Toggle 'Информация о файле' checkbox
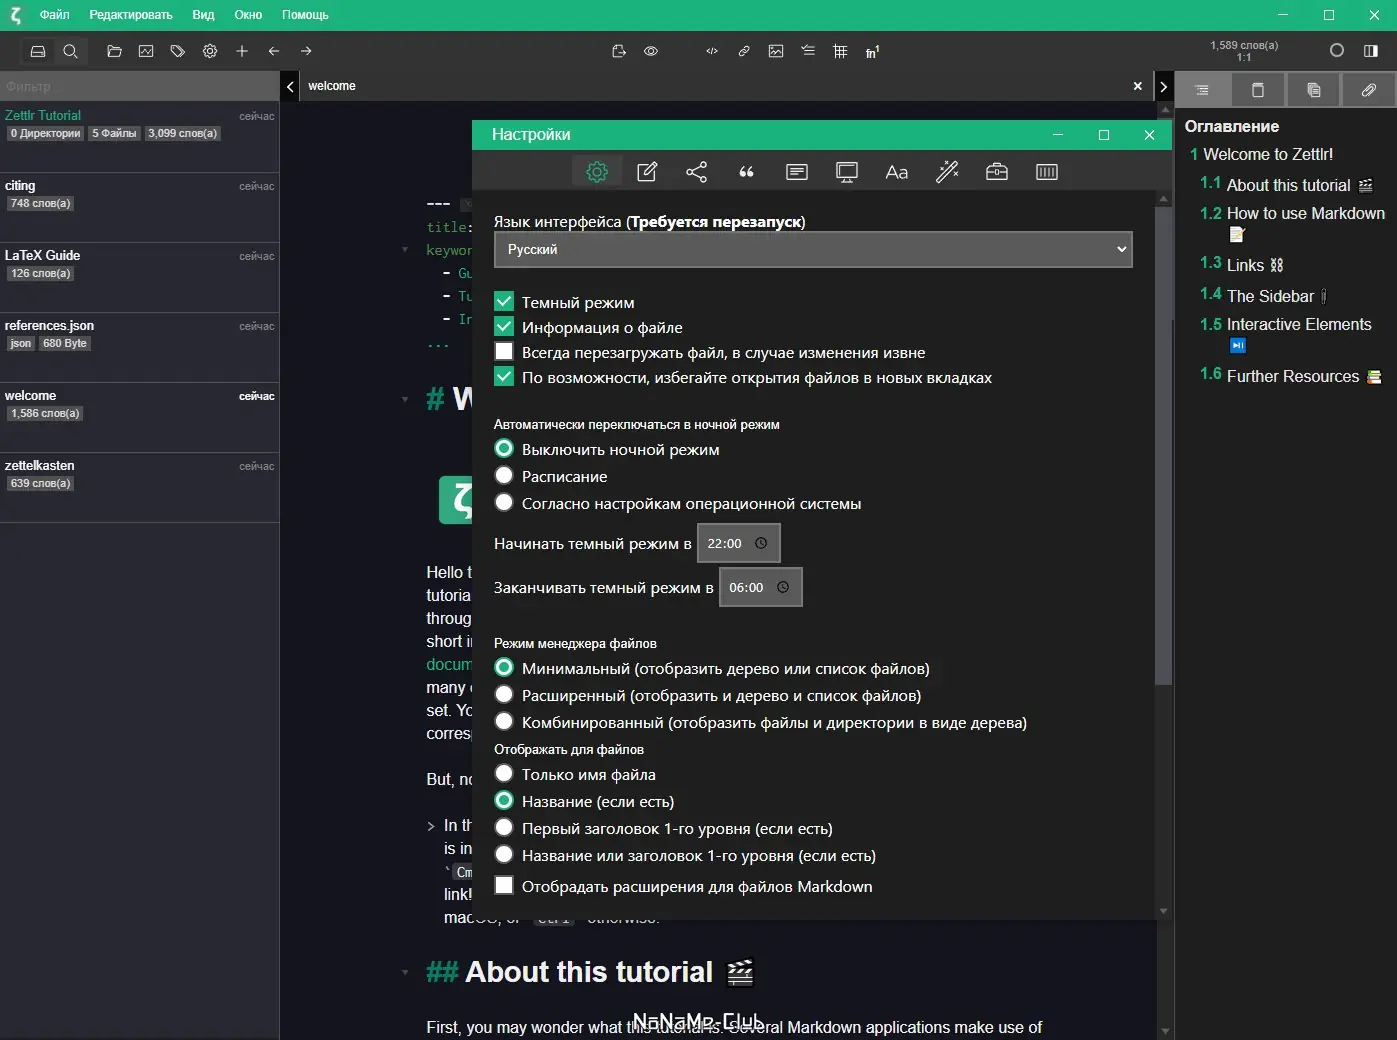The height and width of the screenshot is (1040, 1397). point(504,326)
